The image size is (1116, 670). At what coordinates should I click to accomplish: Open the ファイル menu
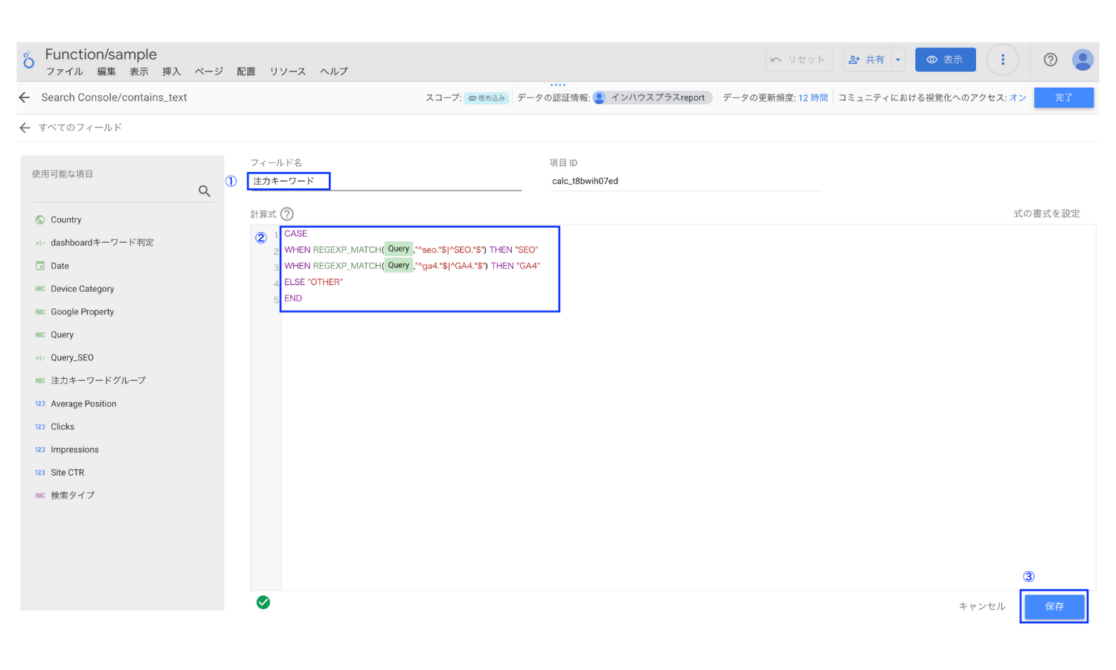pyautogui.click(x=64, y=72)
